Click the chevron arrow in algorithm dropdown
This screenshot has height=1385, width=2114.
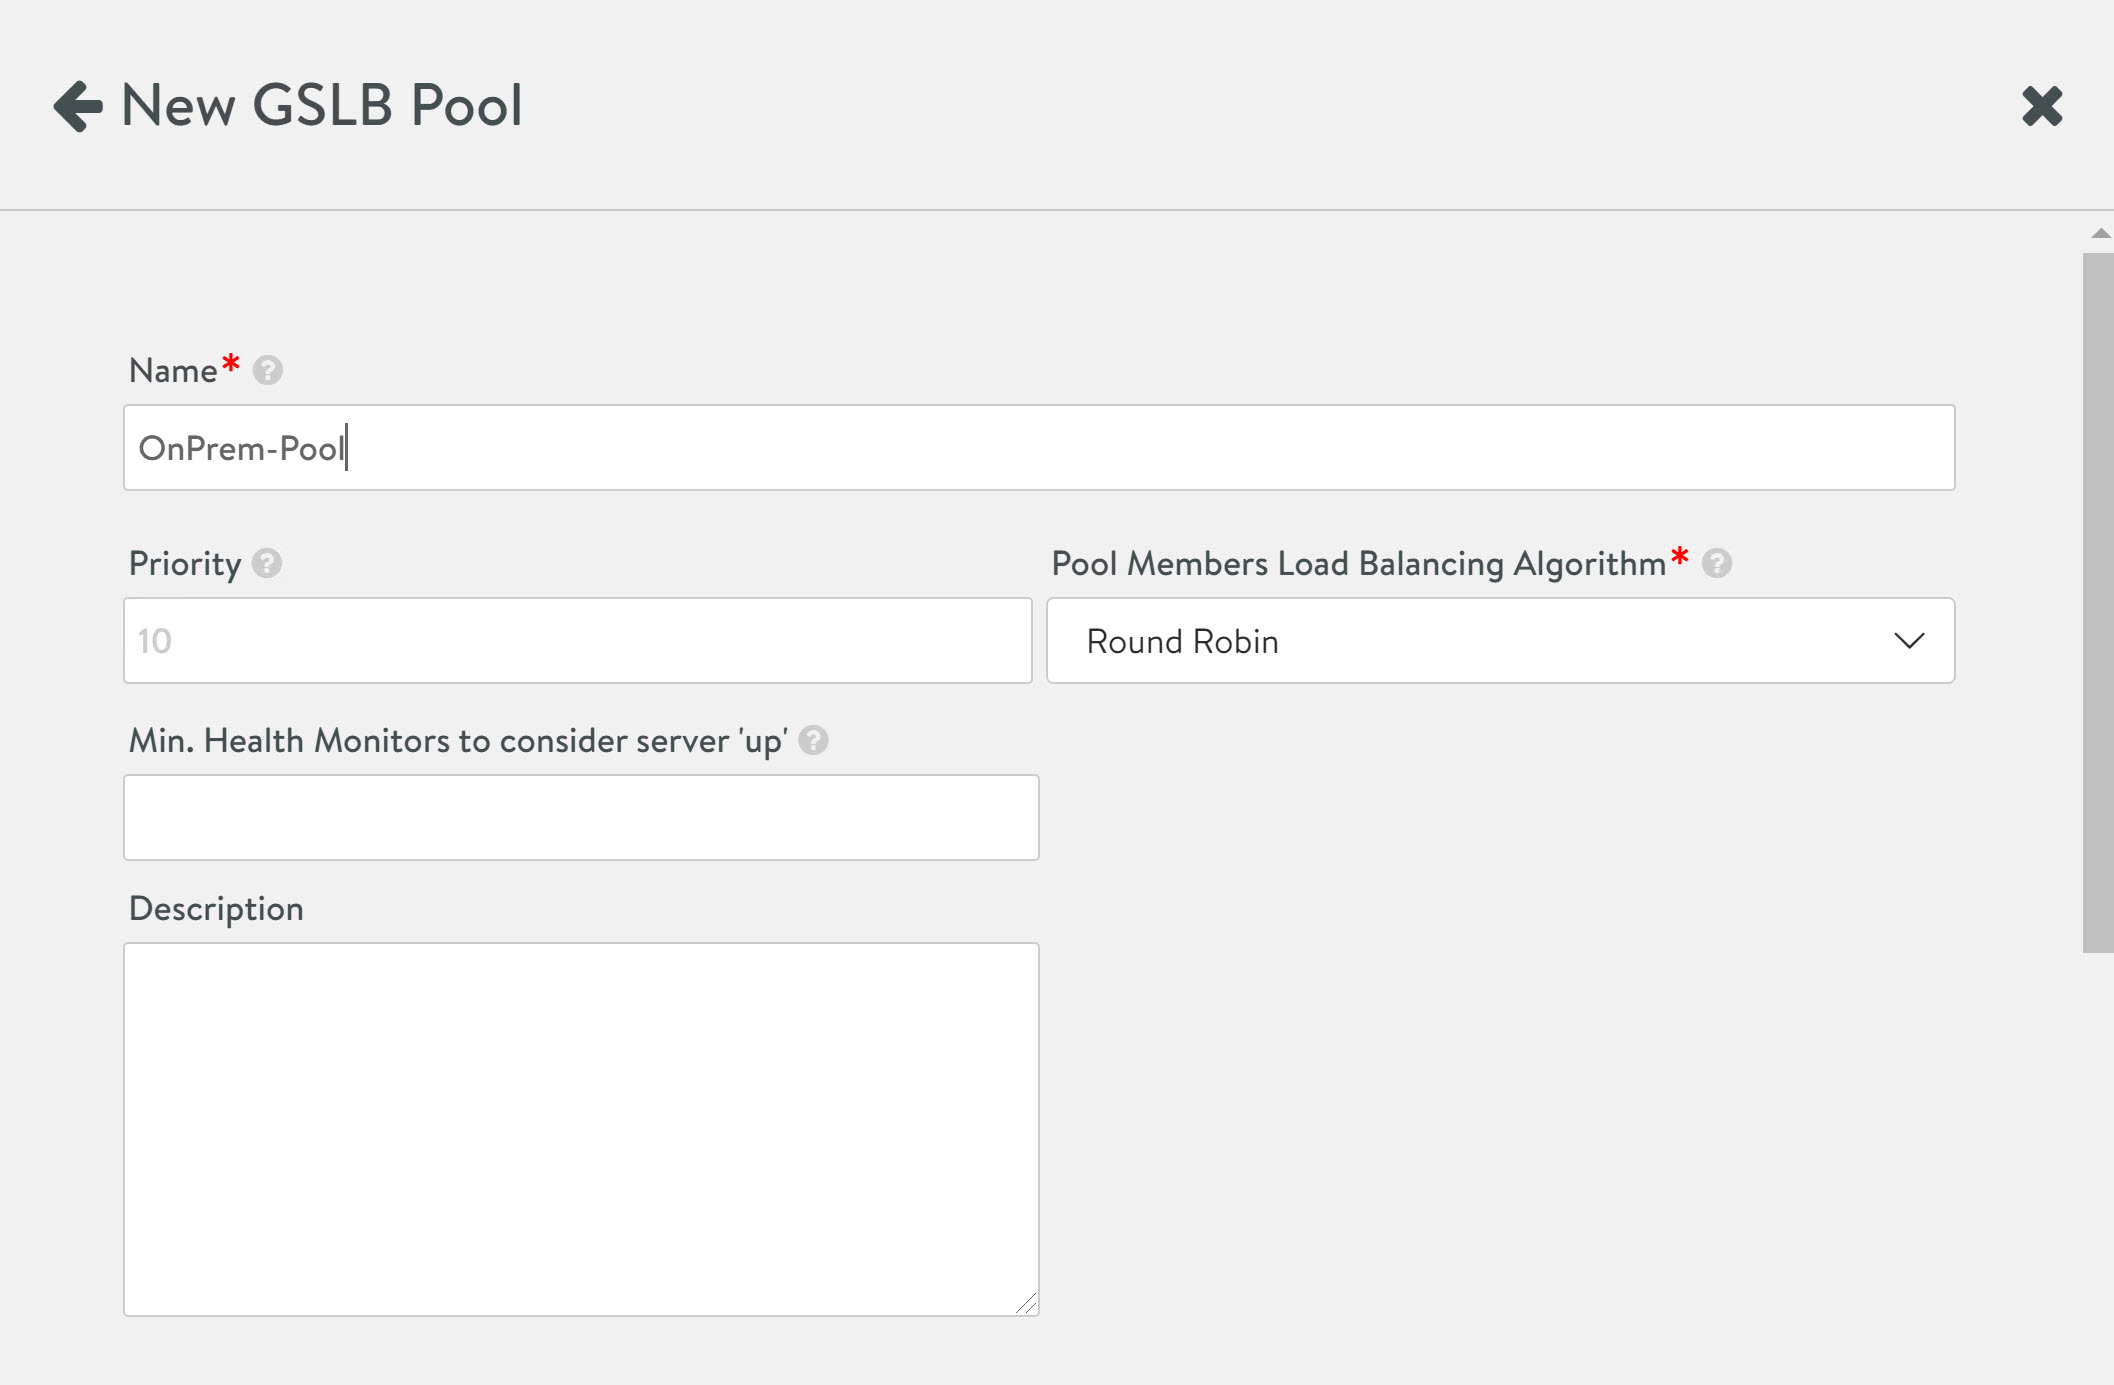tap(1908, 641)
